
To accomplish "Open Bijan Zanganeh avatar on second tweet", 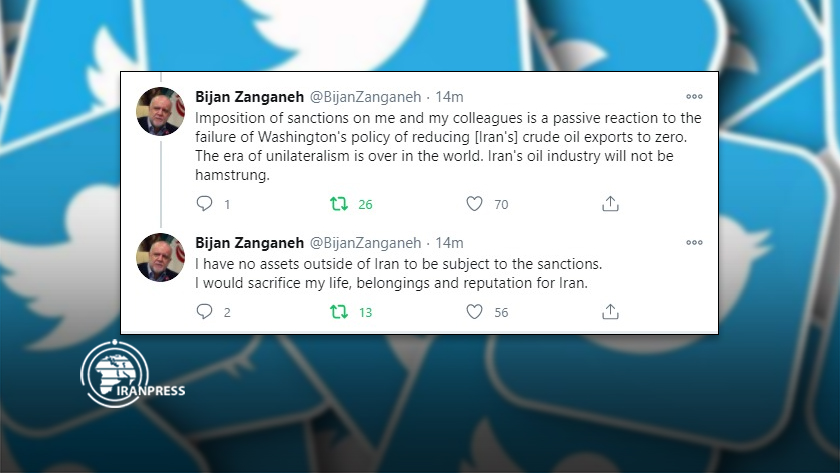I will [x=161, y=257].
